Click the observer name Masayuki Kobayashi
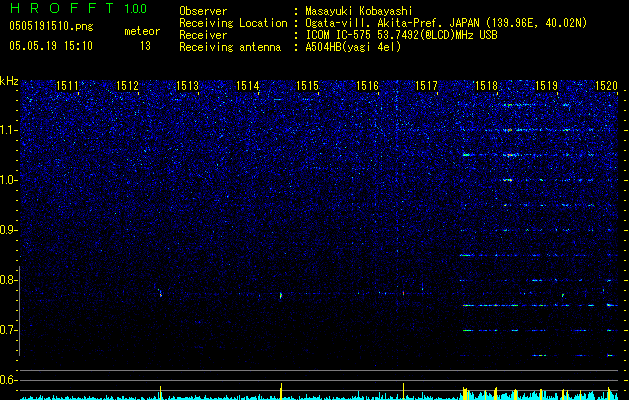 coord(359,11)
